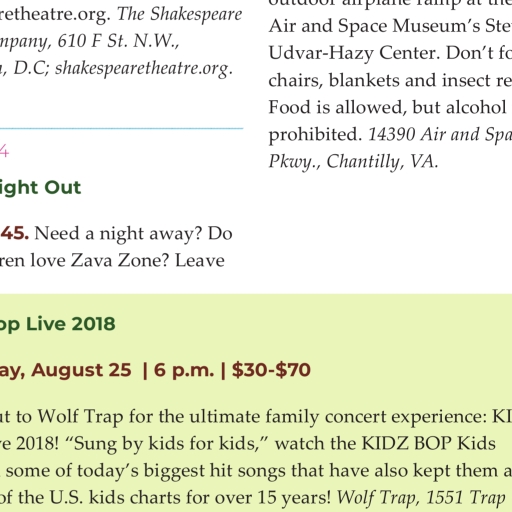This screenshot has width=512, height=512.
Task: Click 'KIDZ BOP Kids' in the paragraph
Action: [429, 444]
